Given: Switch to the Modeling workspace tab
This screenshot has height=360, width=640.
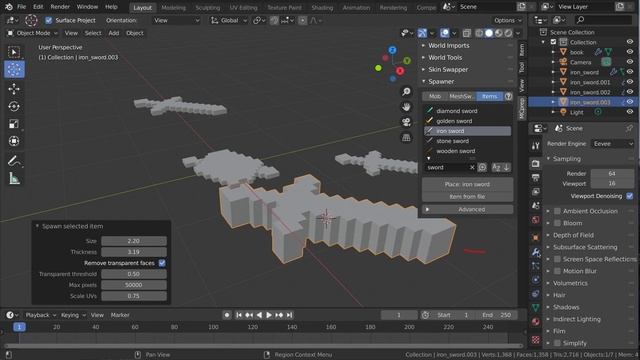Looking at the screenshot, I should [x=173, y=7].
